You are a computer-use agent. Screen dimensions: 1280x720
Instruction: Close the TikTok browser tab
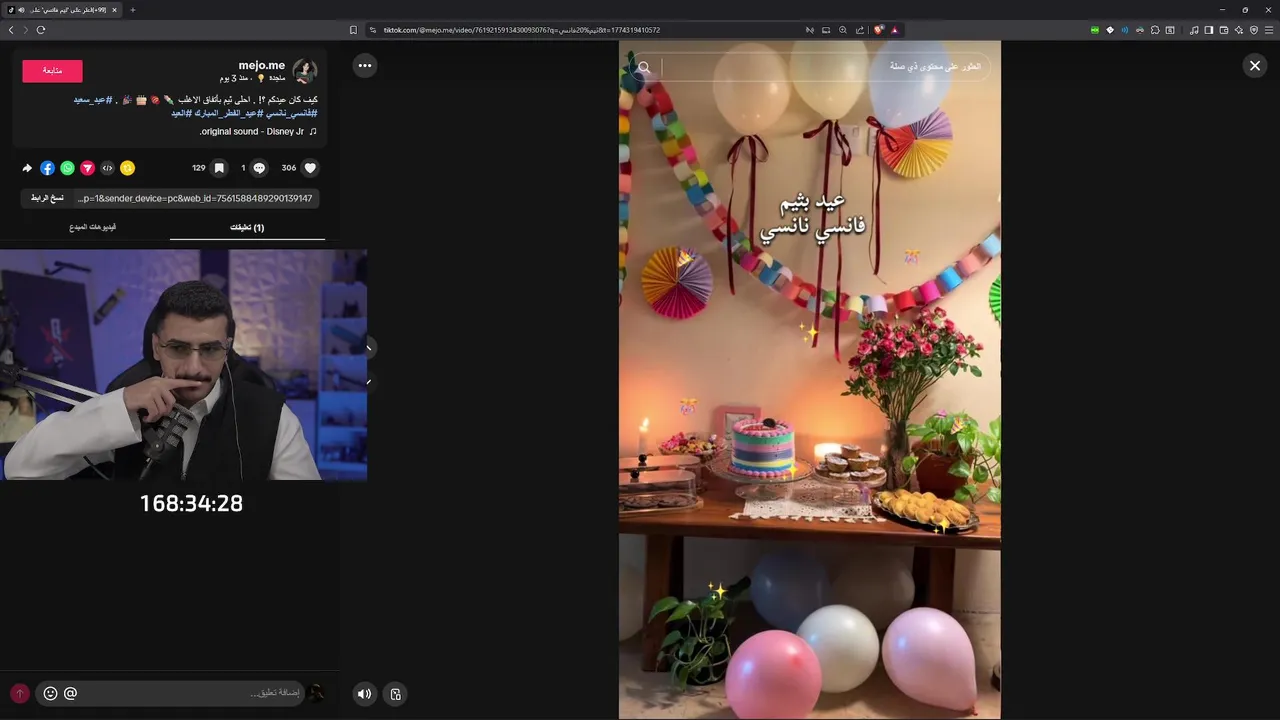(114, 10)
